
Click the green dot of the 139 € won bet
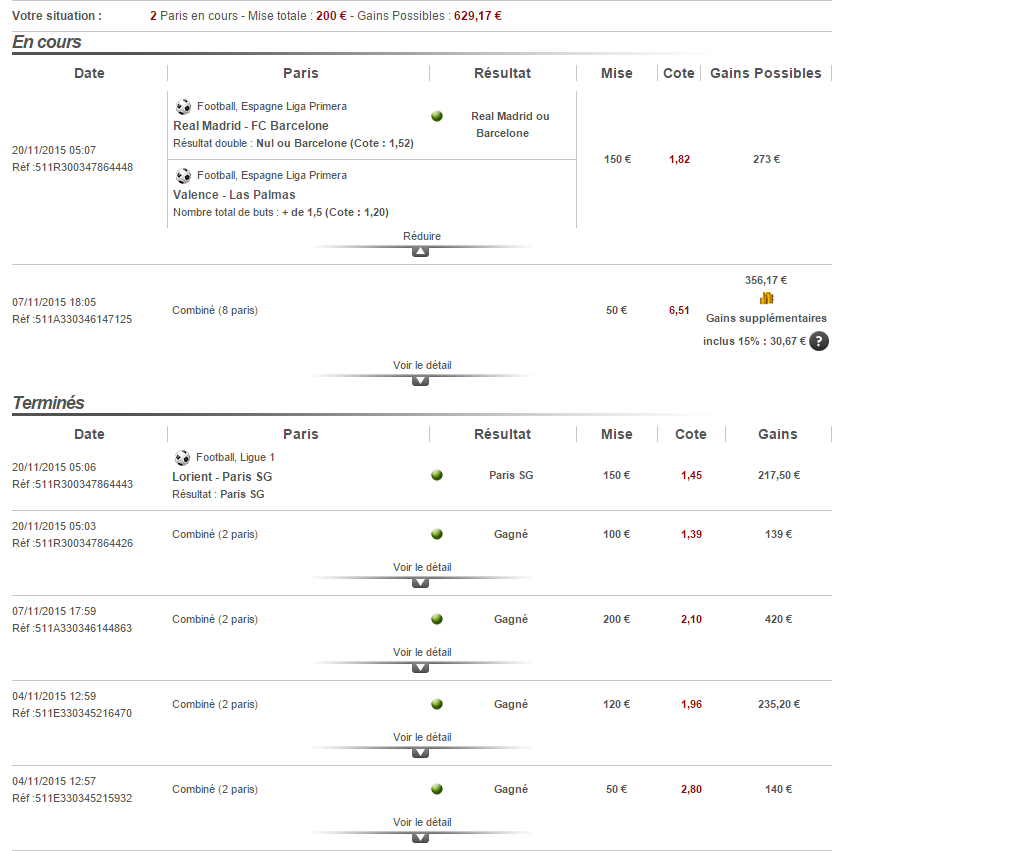click(x=437, y=534)
